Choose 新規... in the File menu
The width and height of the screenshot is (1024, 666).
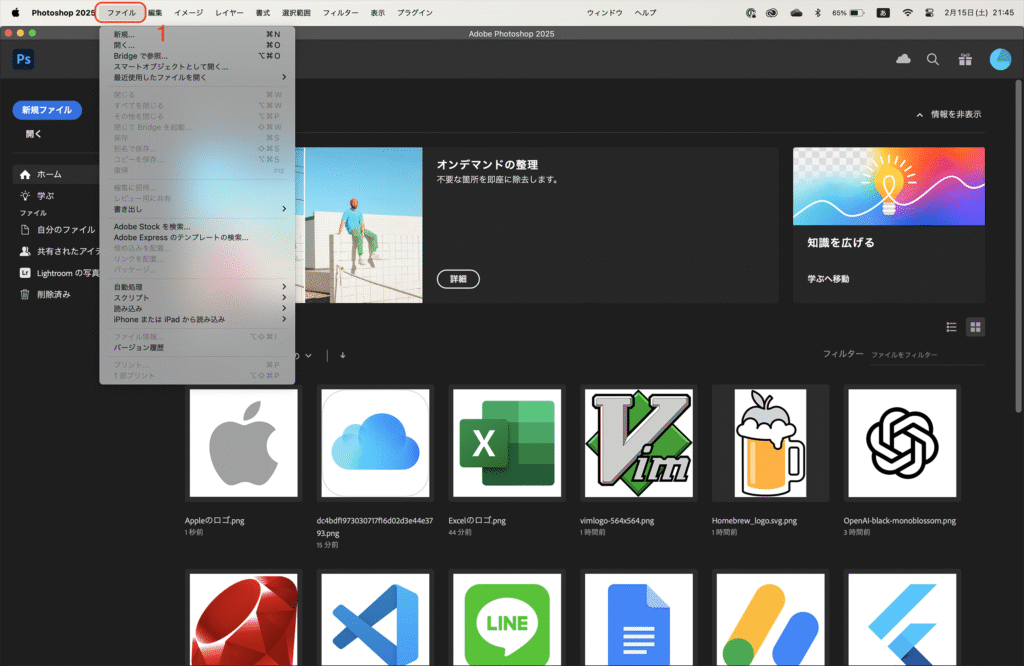coord(197,34)
